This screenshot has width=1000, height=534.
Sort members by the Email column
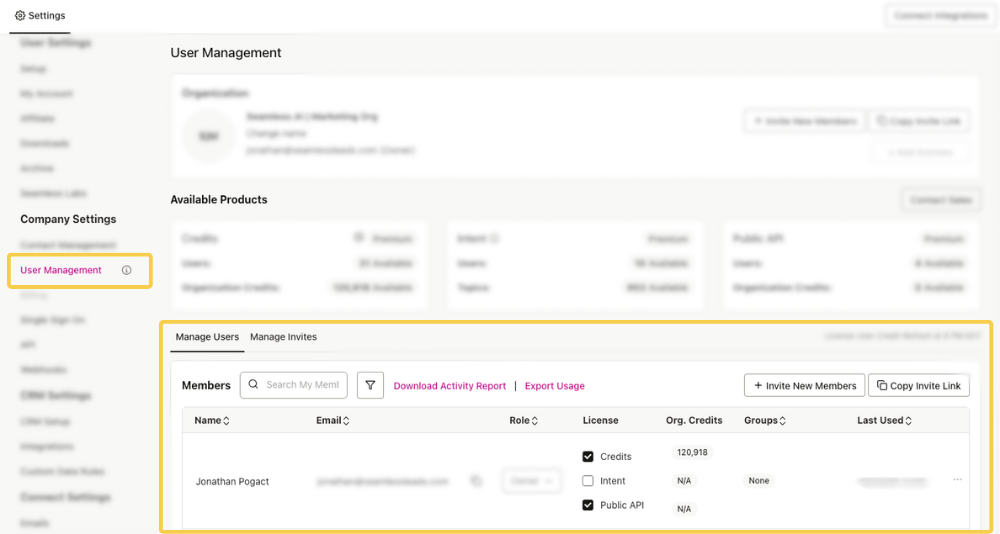332,420
